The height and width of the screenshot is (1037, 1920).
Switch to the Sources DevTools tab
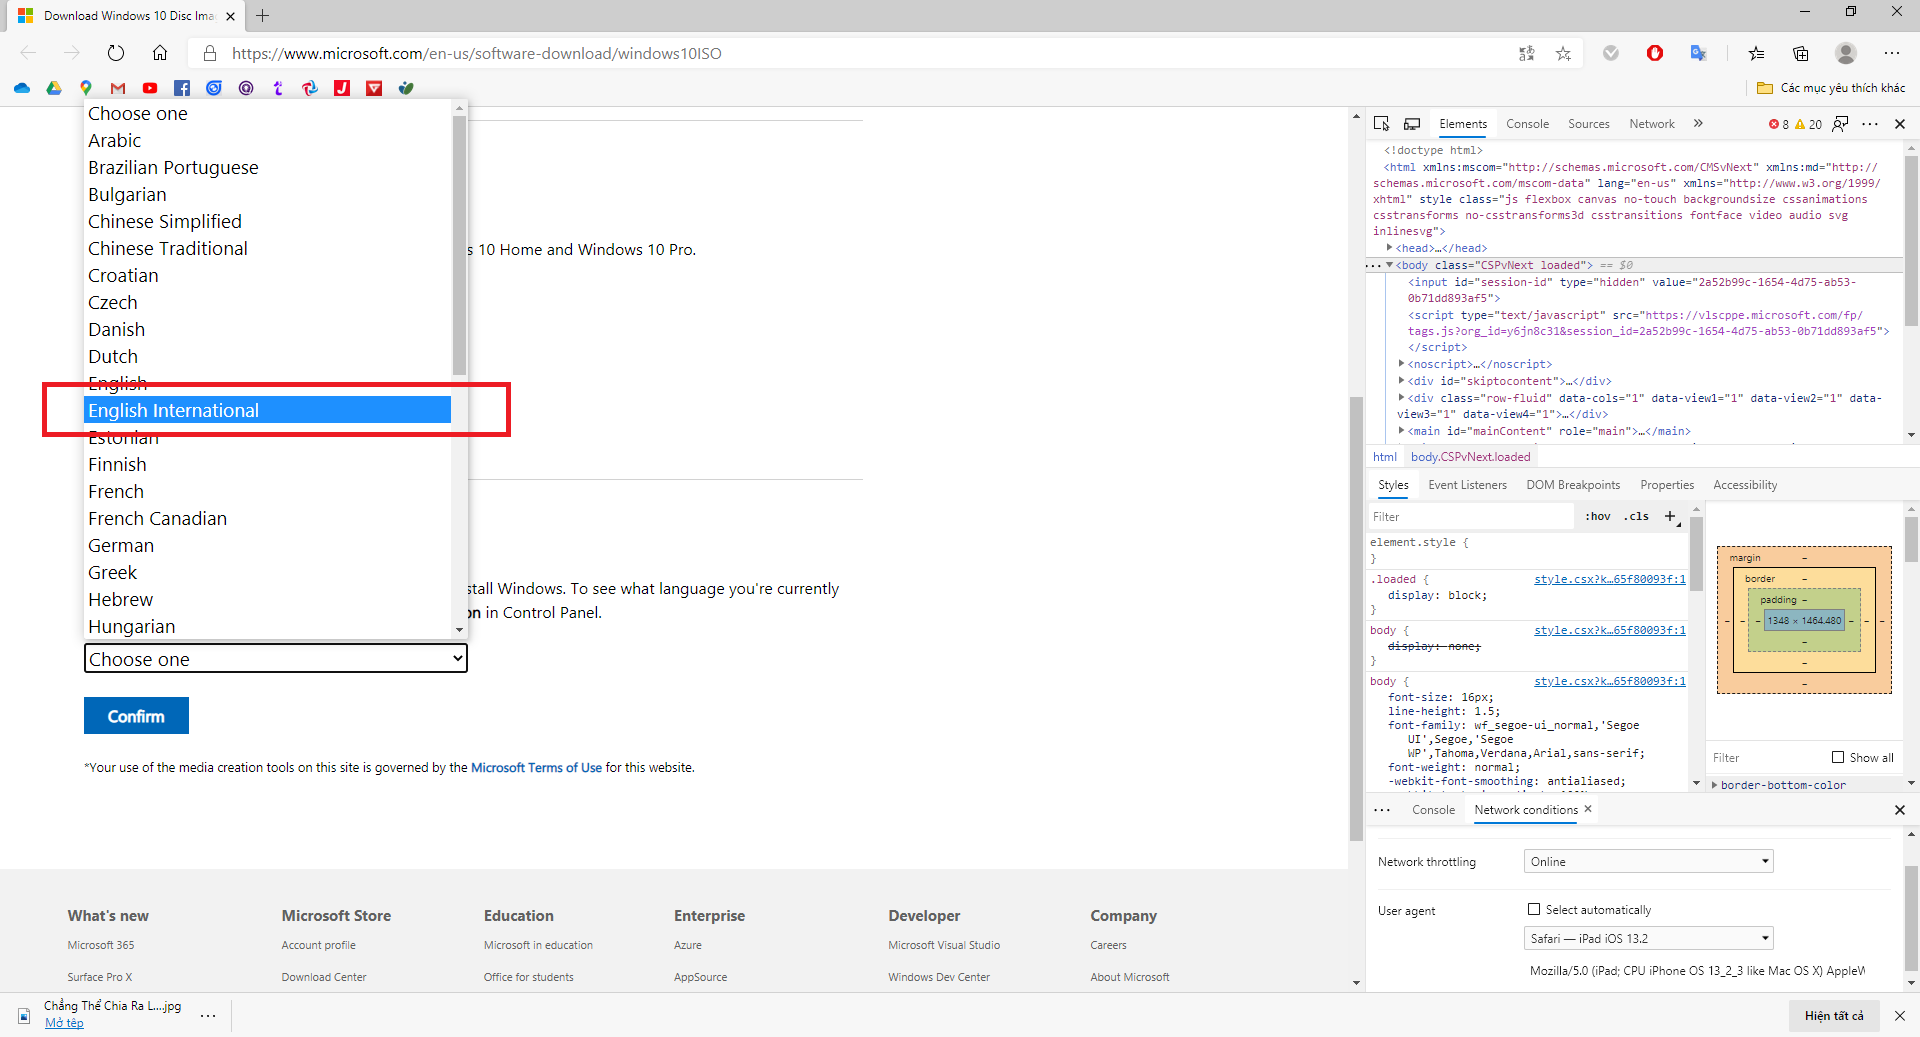[x=1588, y=124]
